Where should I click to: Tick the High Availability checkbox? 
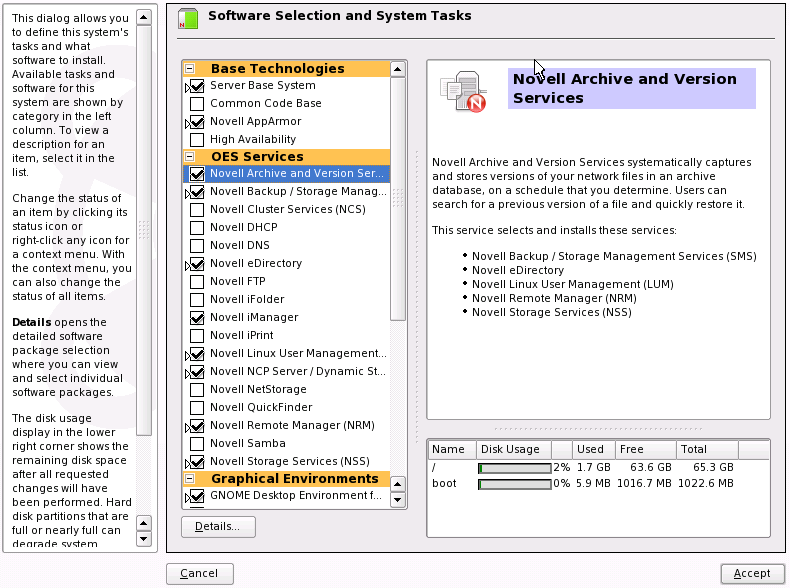197,140
